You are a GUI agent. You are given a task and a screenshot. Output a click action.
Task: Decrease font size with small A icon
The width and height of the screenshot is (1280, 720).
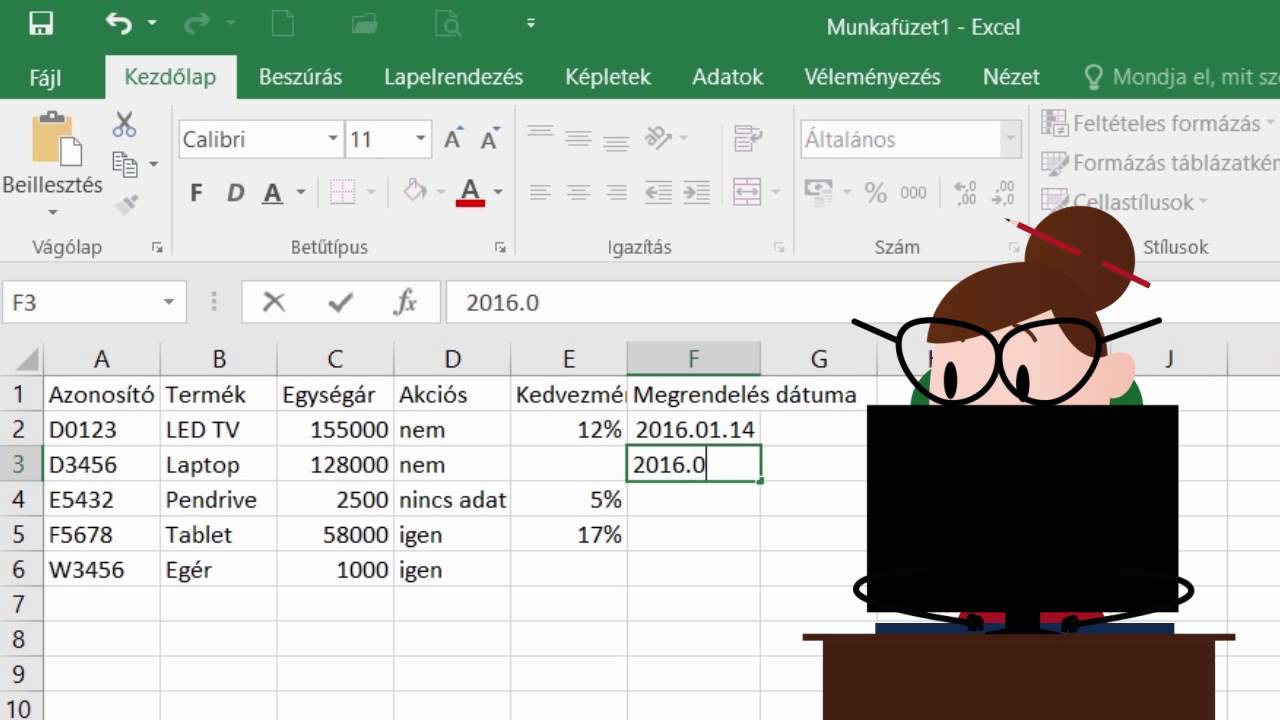coord(489,139)
